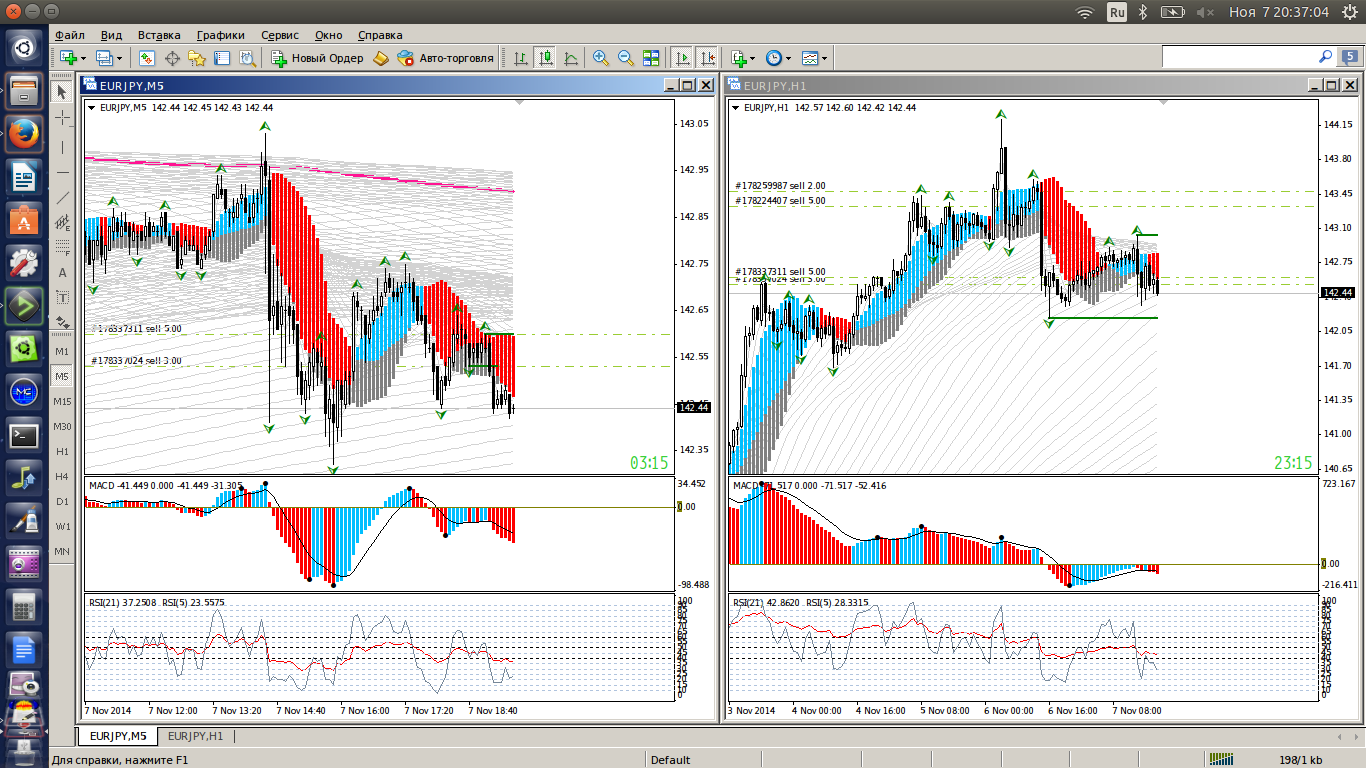Switch chart to candlesticks
The image size is (1366, 768).
(x=546, y=58)
